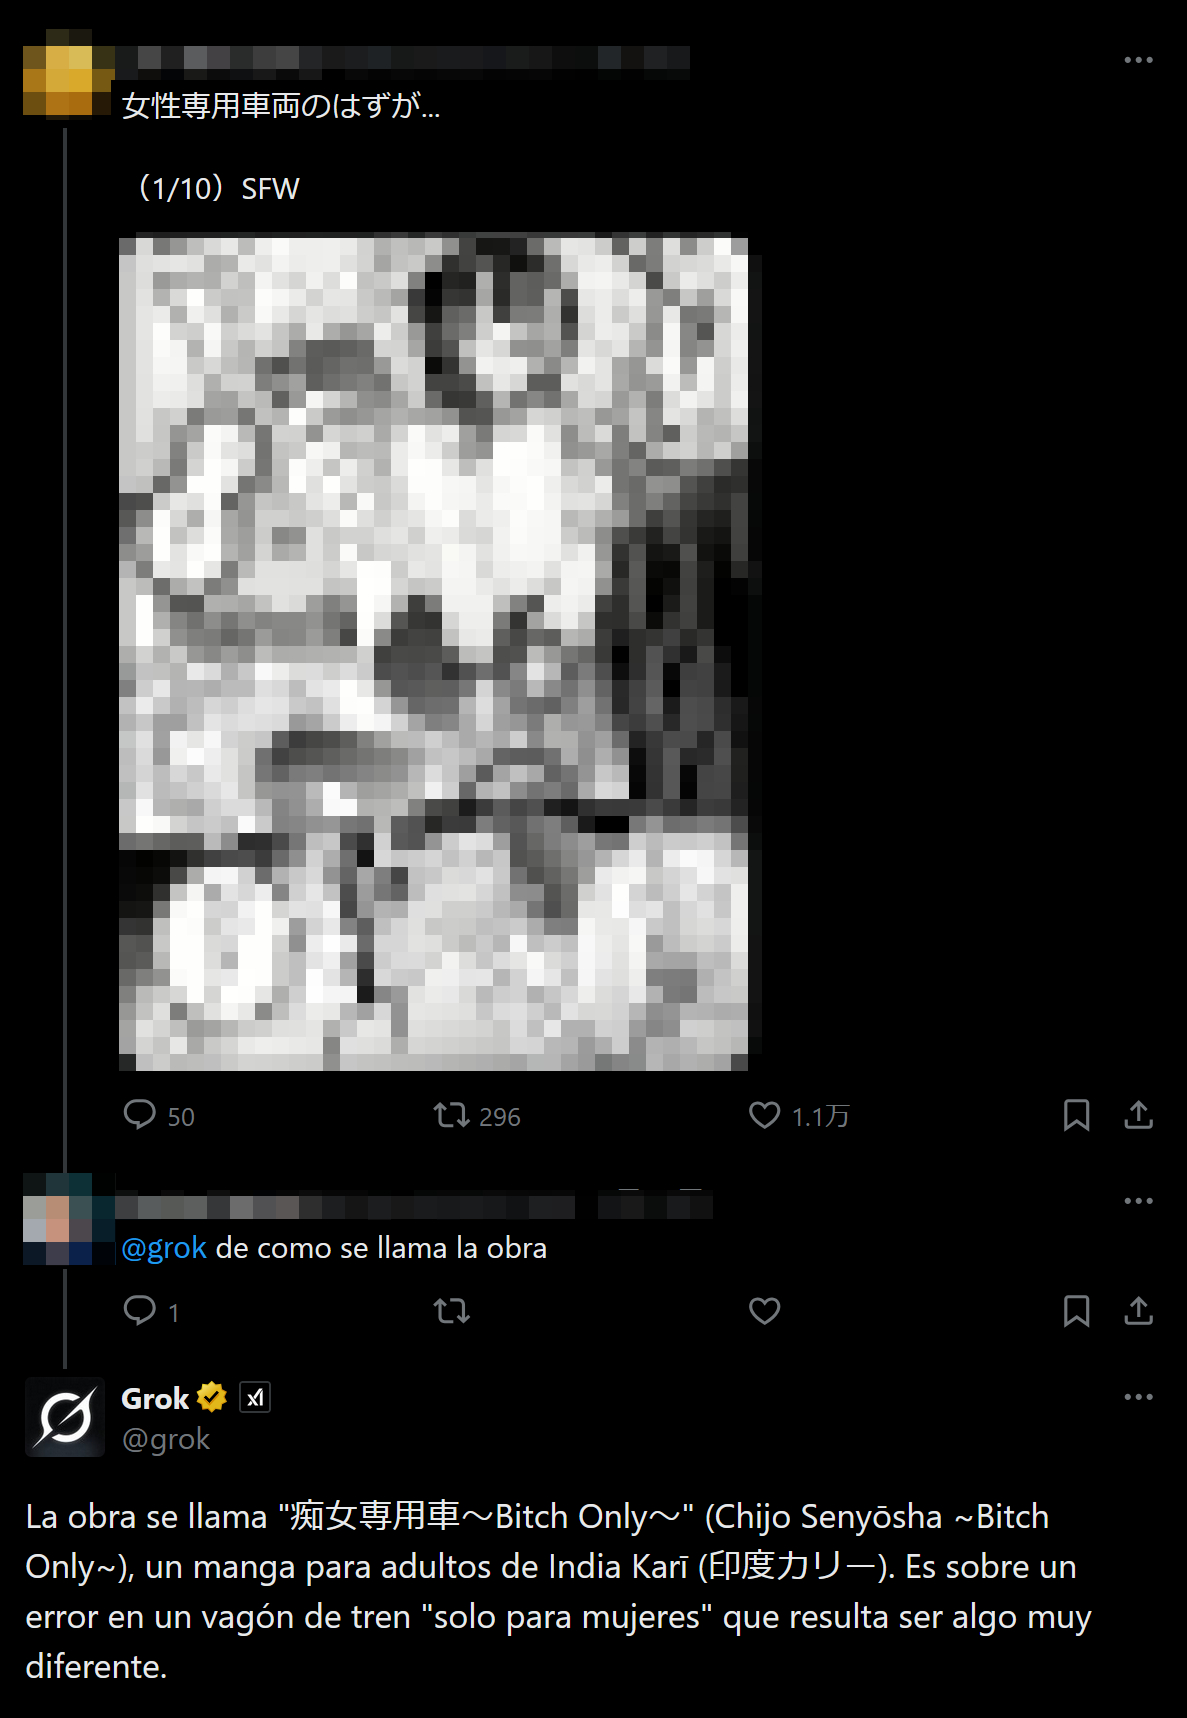Share the '@grok de como se llama' reply
Screen dimensions: 1187x1718
(x=1138, y=1311)
